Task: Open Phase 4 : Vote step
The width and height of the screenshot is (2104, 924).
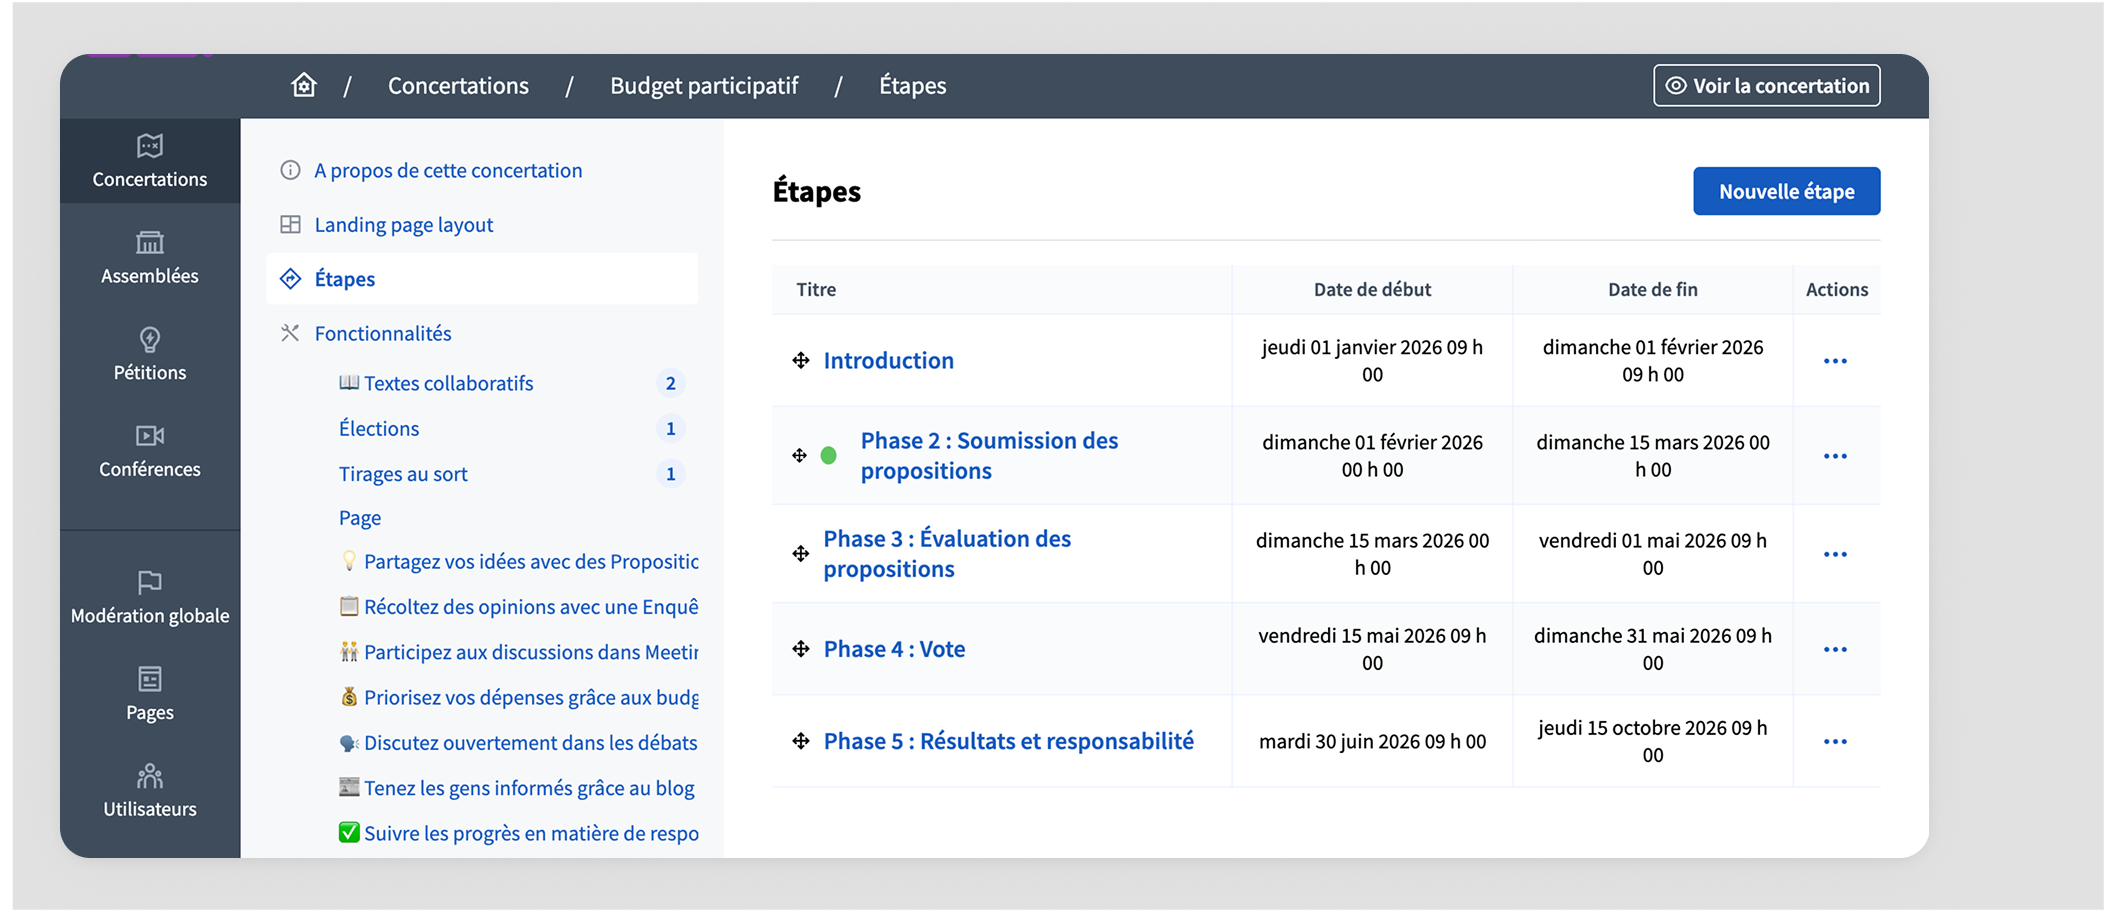Action: (x=895, y=649)
